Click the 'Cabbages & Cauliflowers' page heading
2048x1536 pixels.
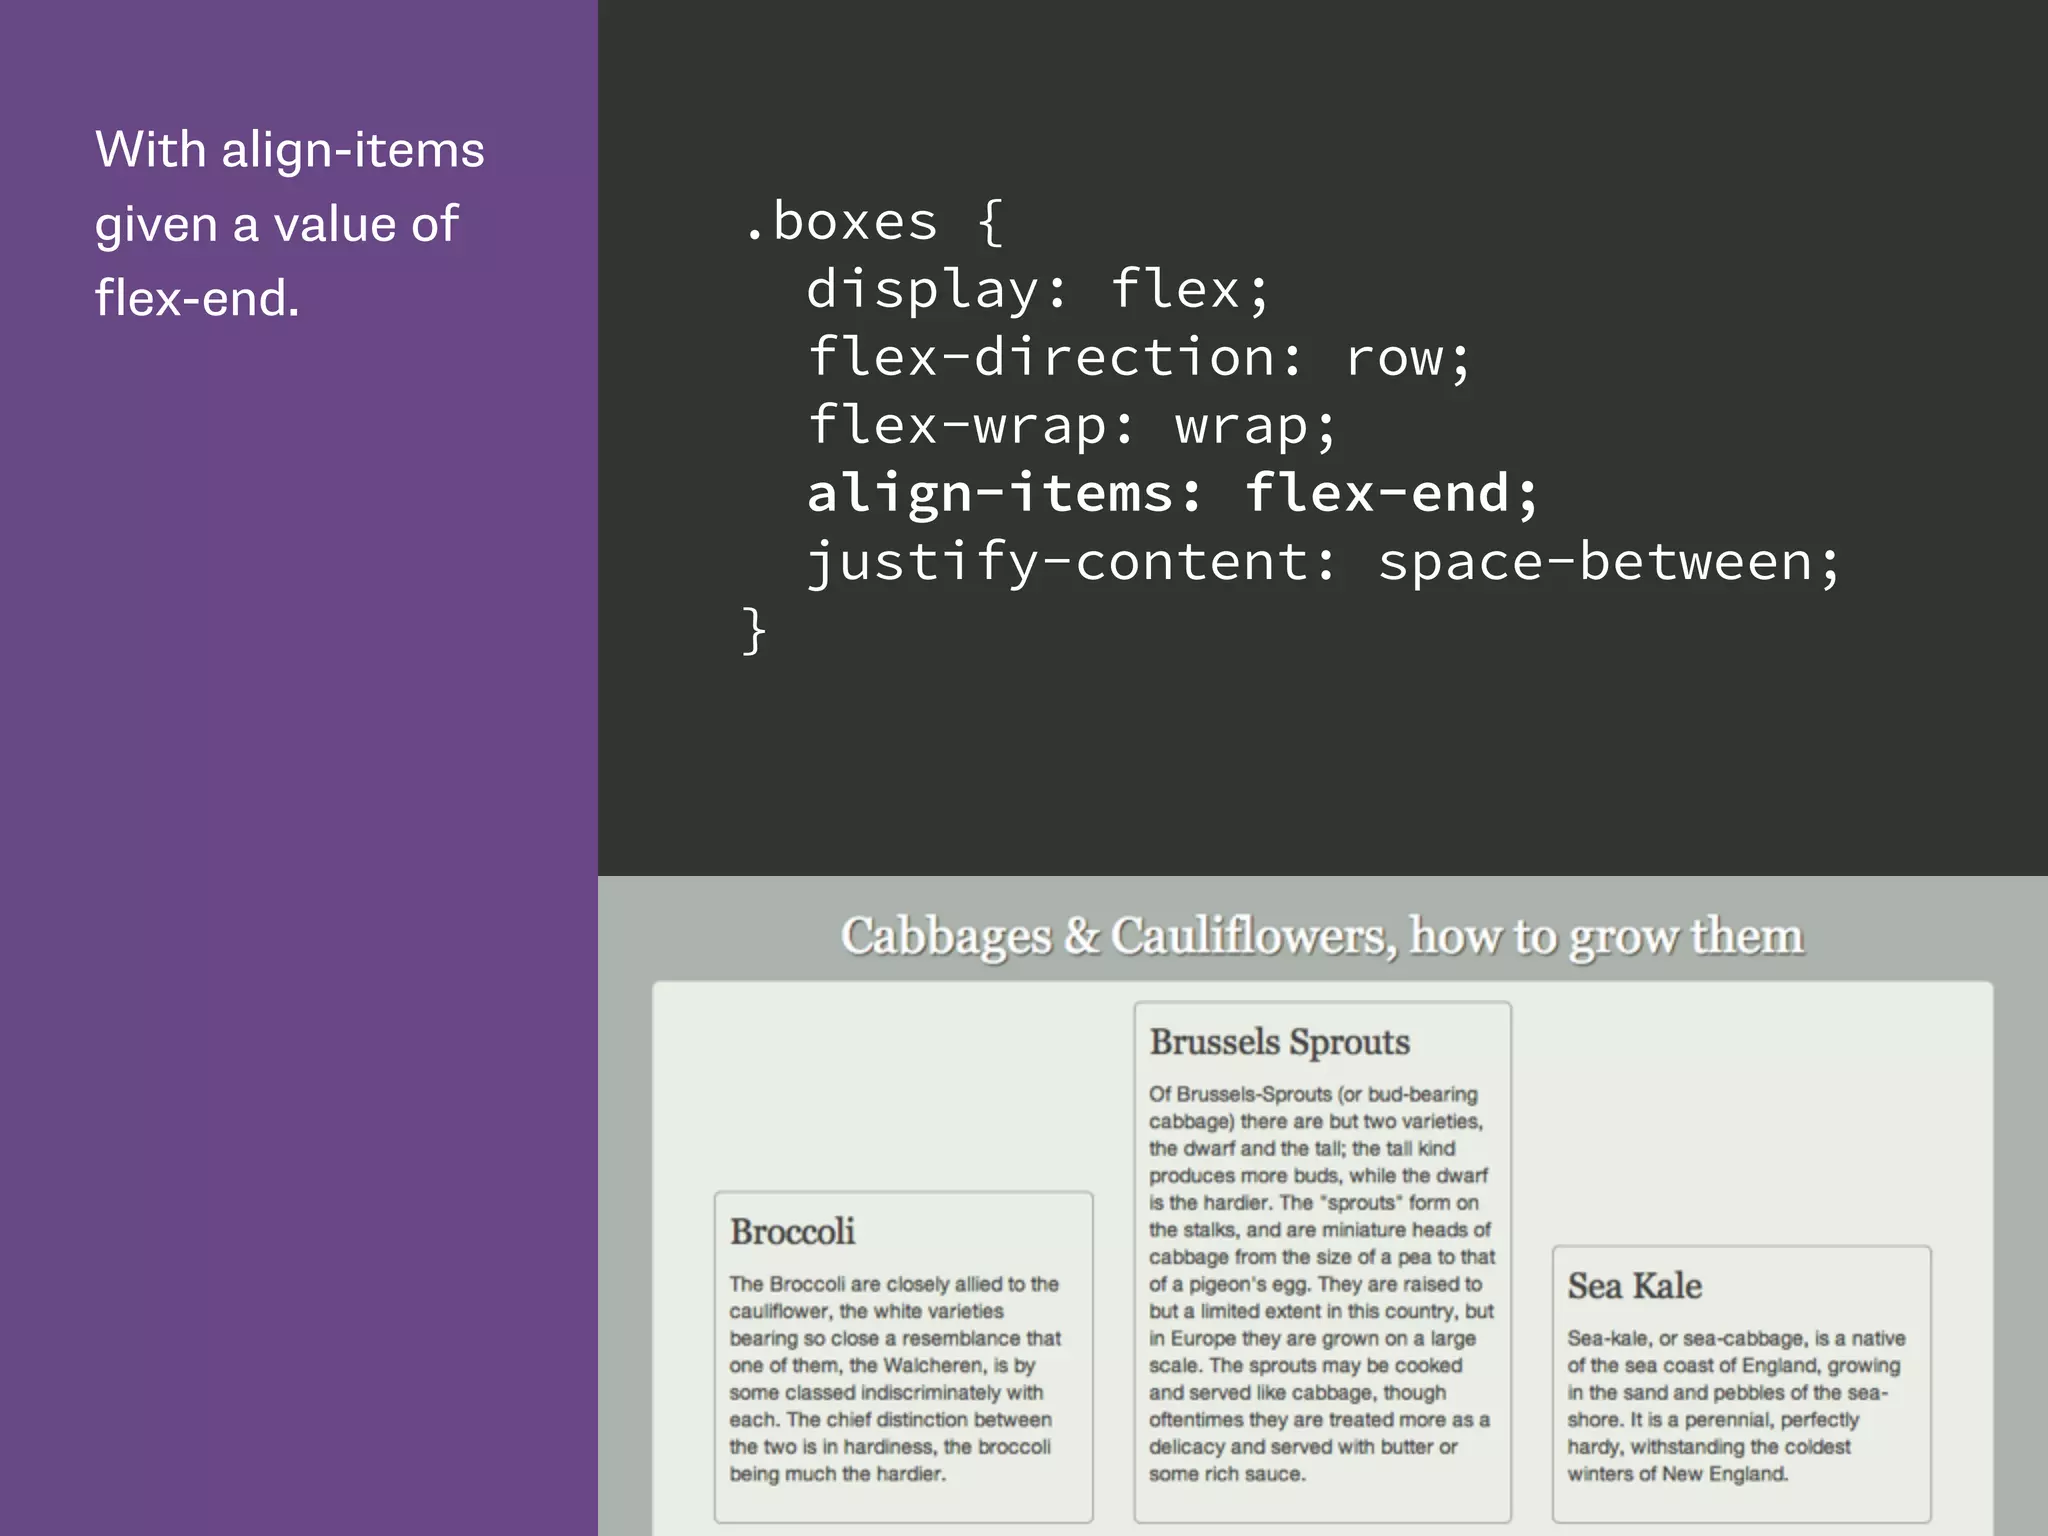point(1322,936)
